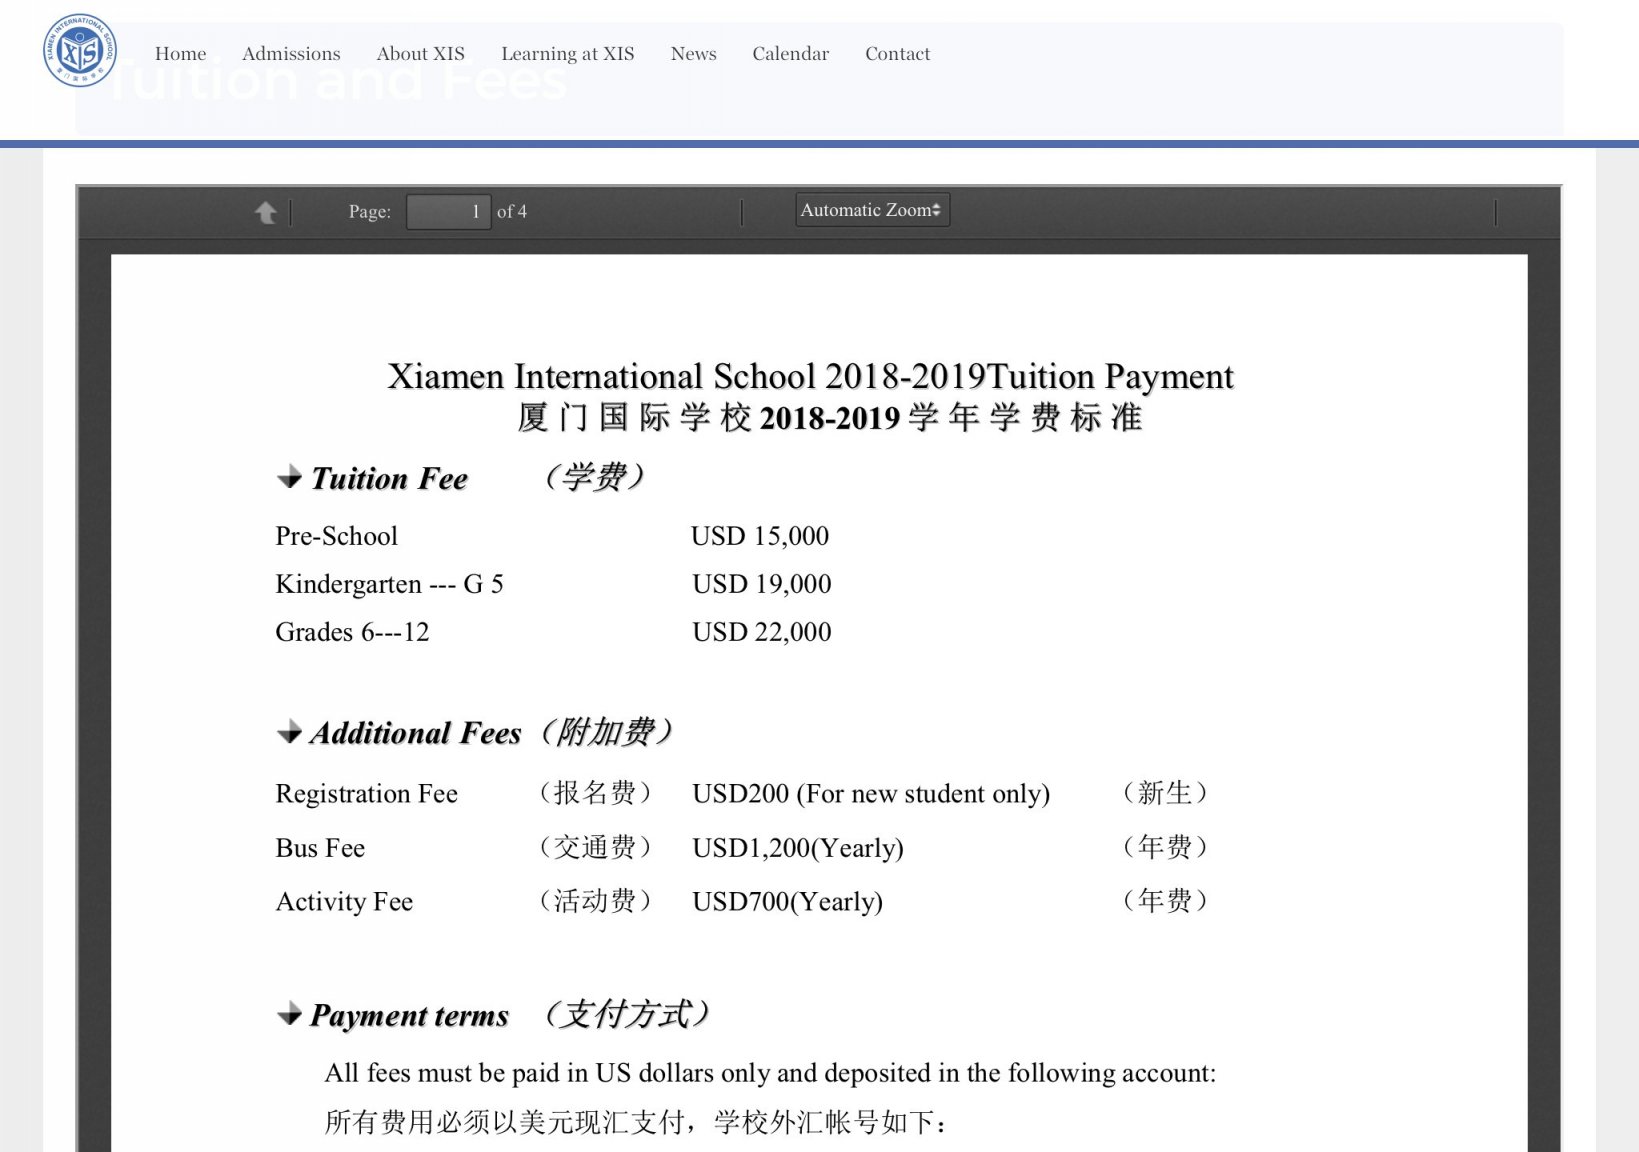Select the Registration Fee label
This screenshot has width=1639, height=1152.
click(367, 794)
